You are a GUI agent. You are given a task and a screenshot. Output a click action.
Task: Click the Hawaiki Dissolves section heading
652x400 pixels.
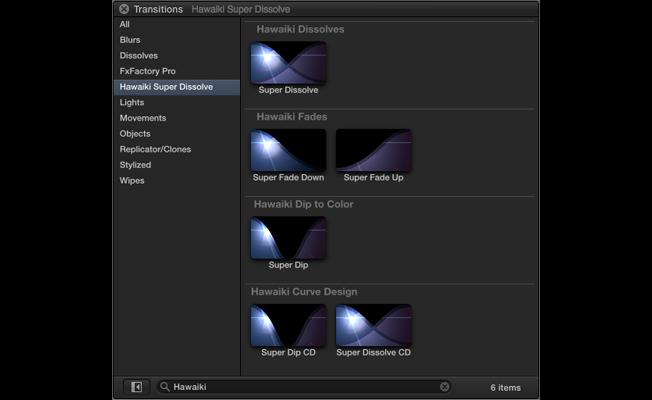point(300,29)
